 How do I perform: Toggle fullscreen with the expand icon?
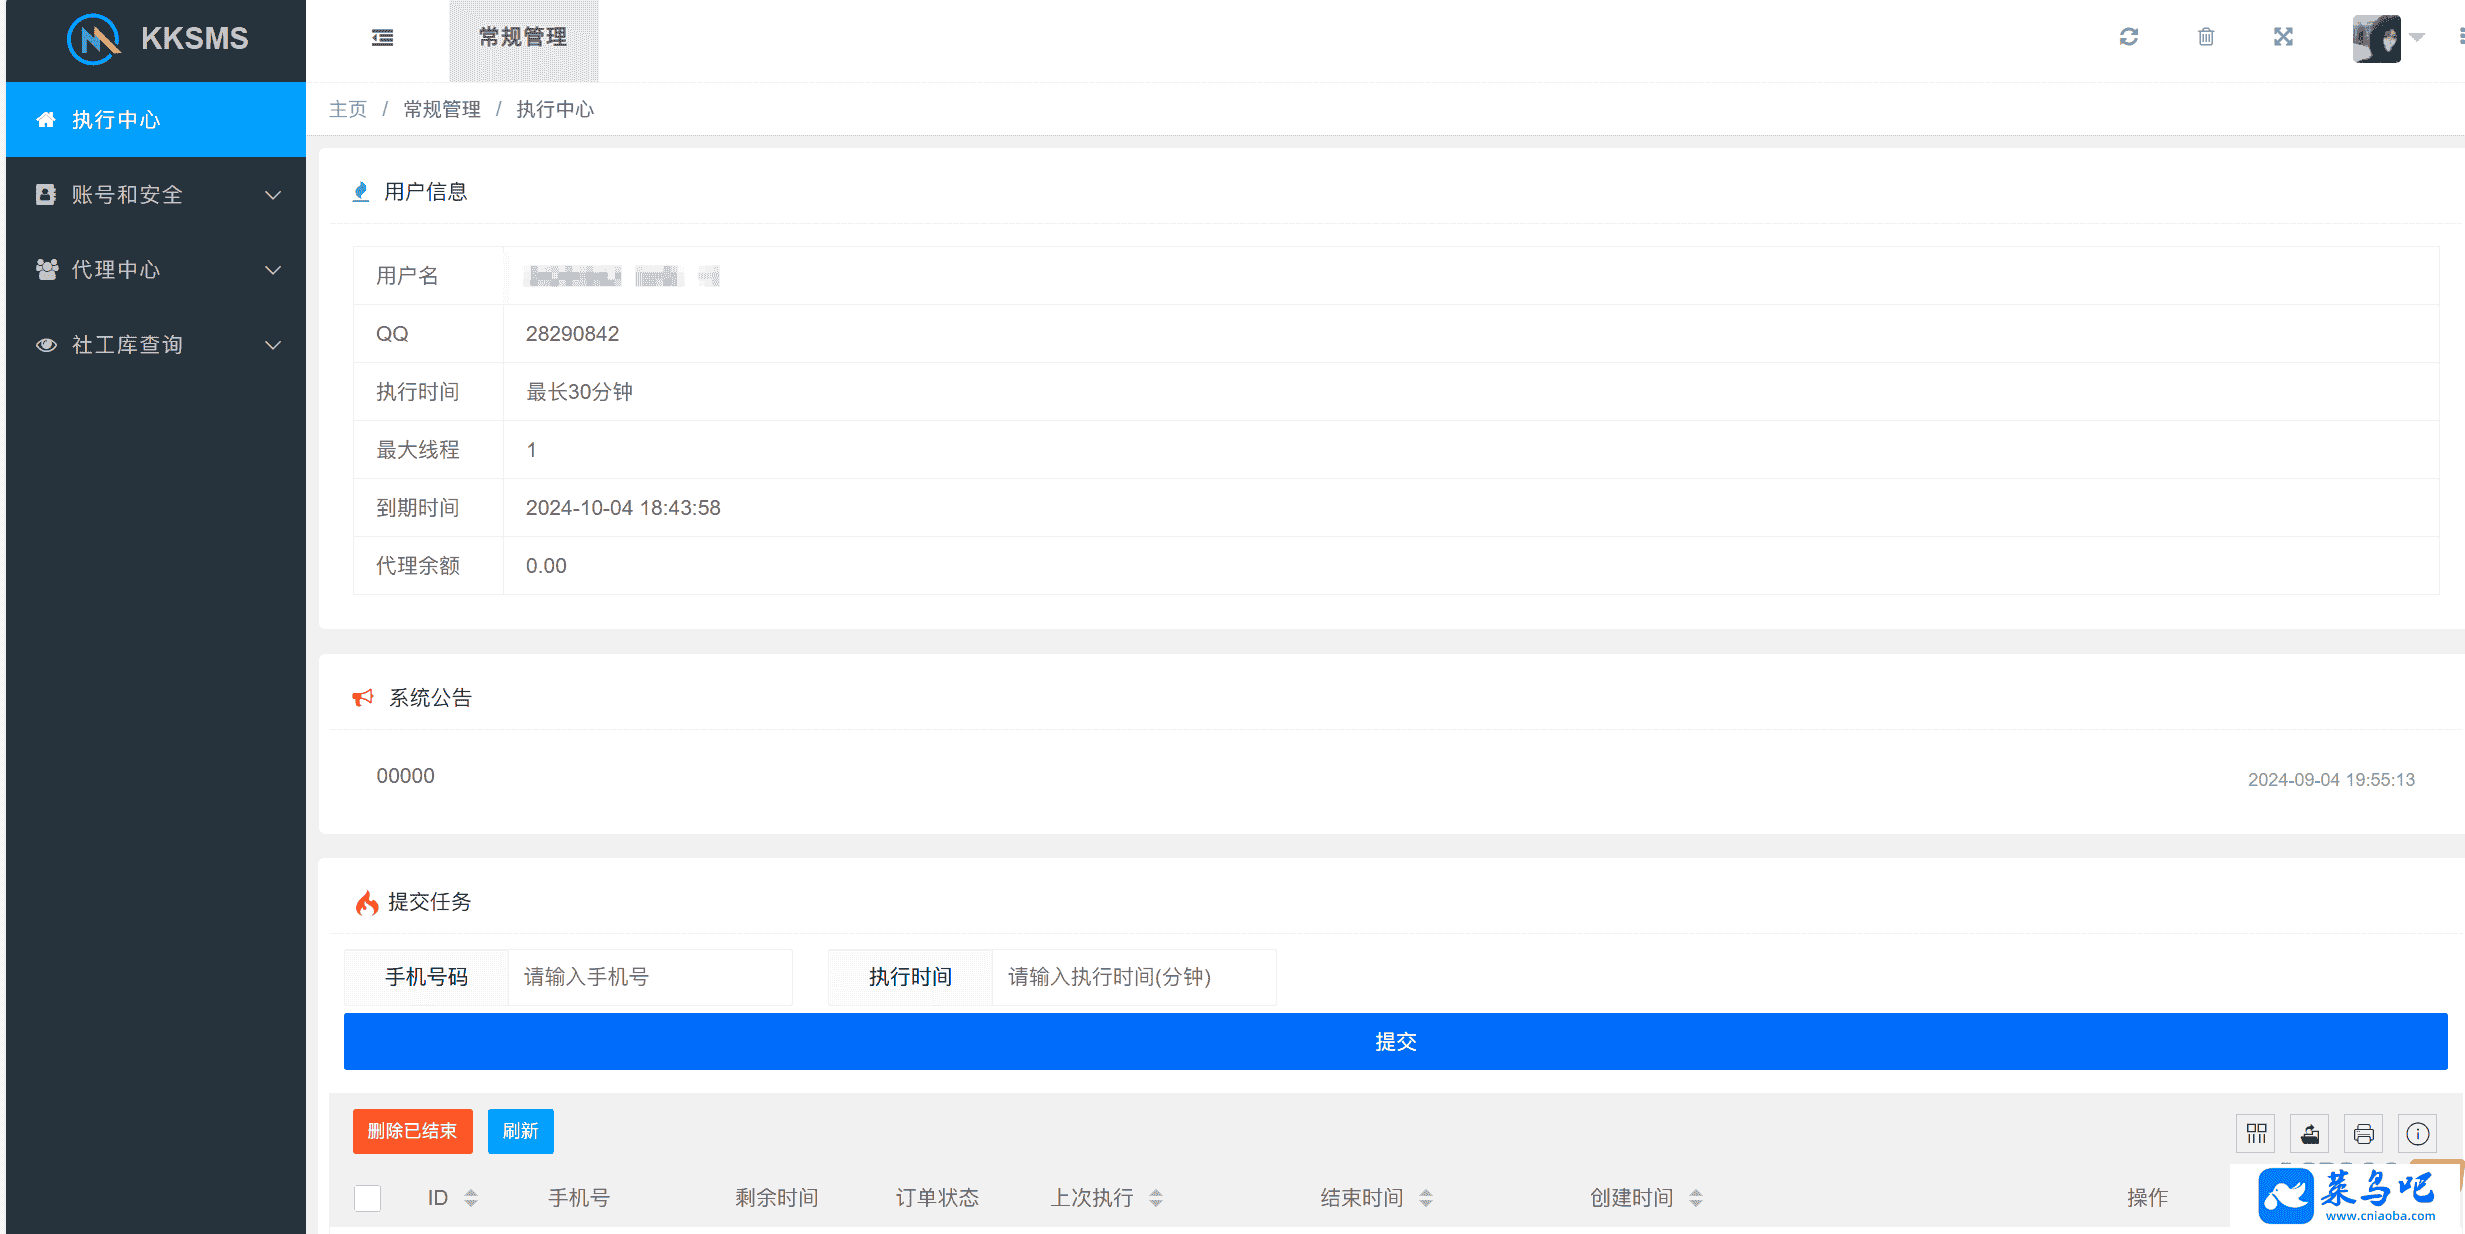tap(2282, 37)
